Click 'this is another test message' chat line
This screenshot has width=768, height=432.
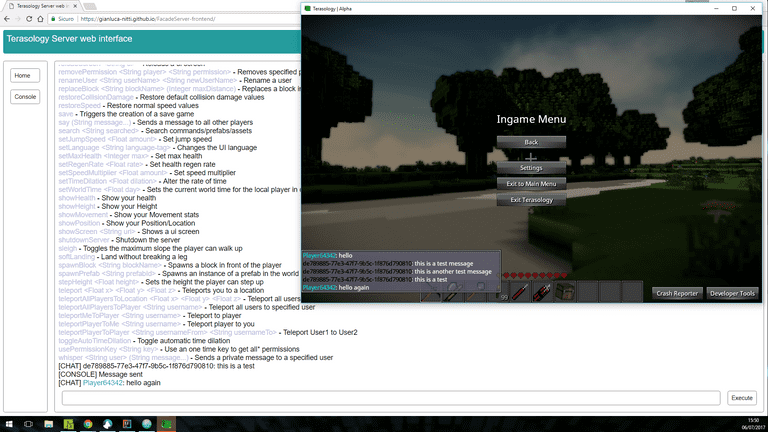(x=453, y=271)
